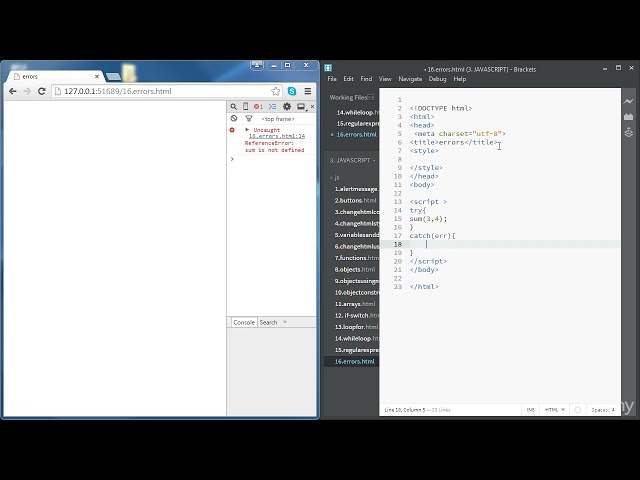Open DevTools settings gear icon

287,107
